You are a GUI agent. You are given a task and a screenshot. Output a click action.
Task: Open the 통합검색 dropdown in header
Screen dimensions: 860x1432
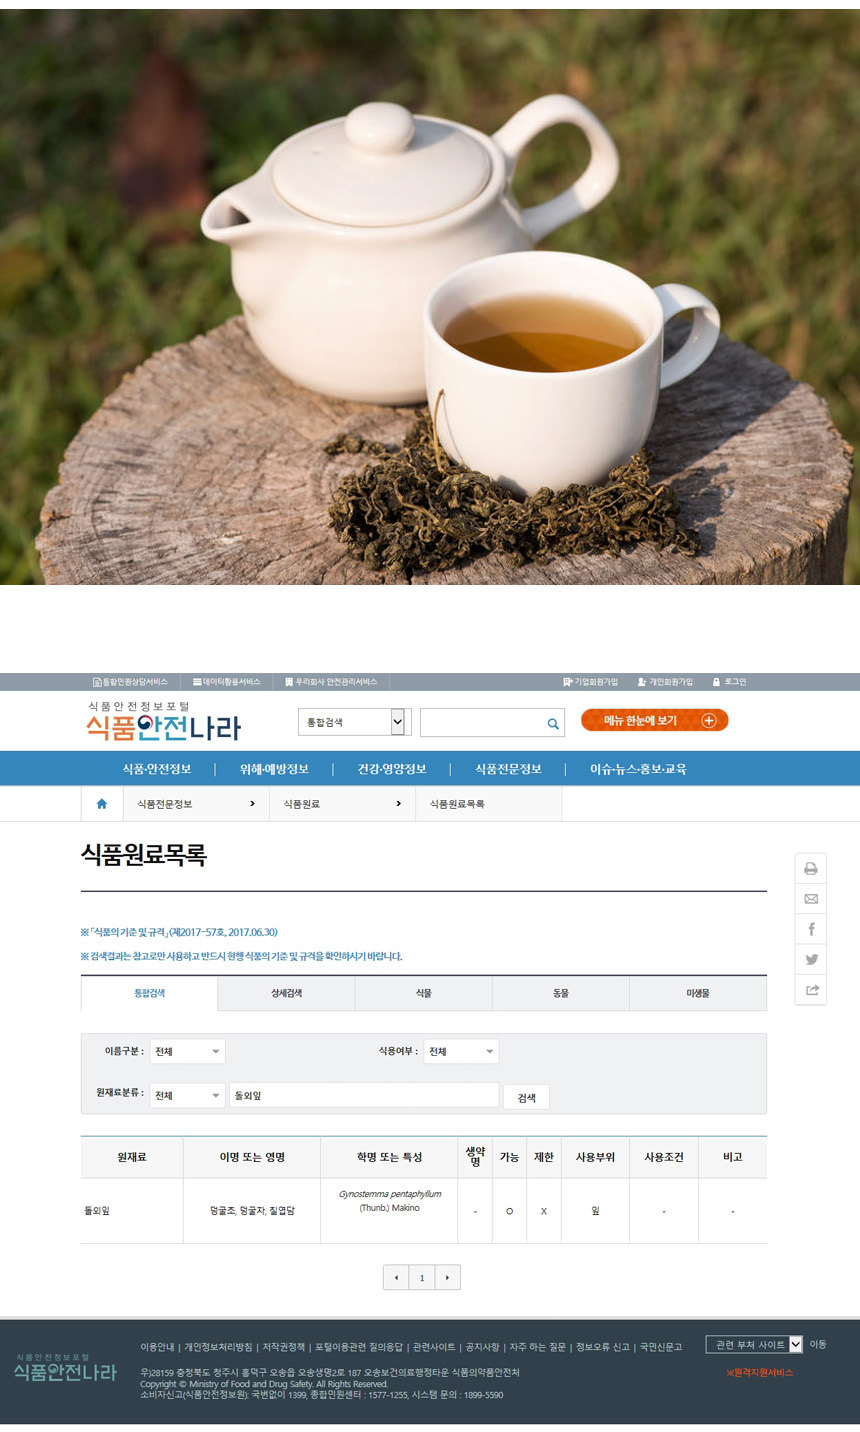click(x=355, y=722)
